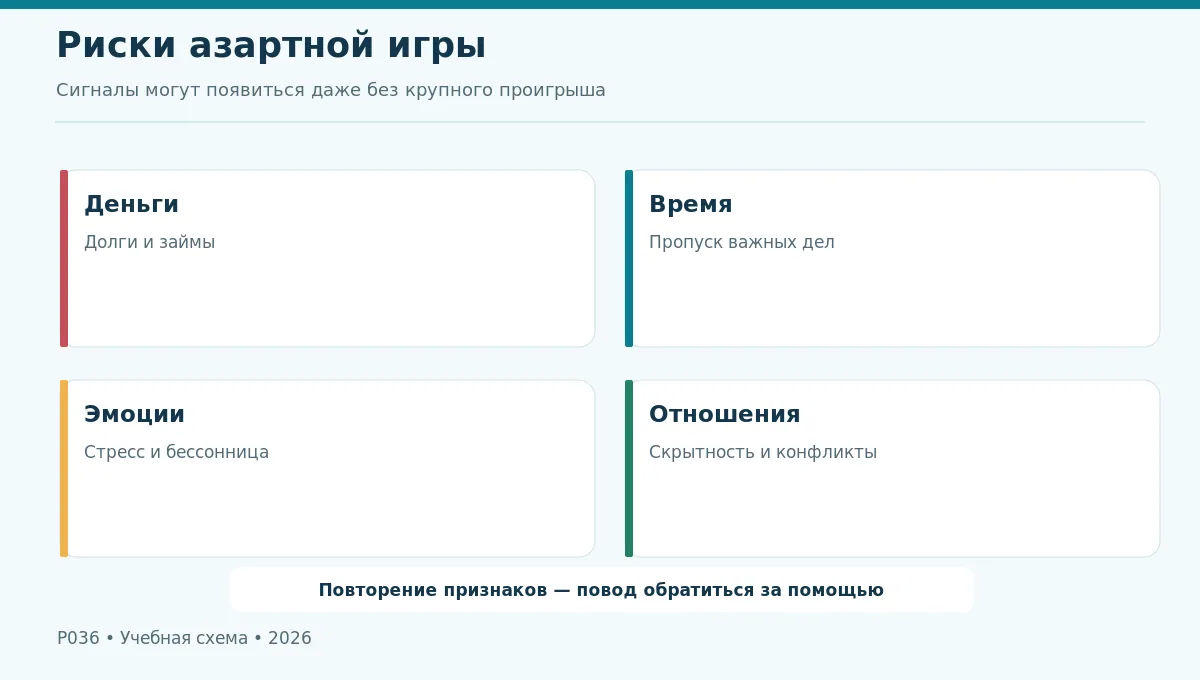Image resolution: width=1200 pixels, height=680 pixels.
Task: Select the title 'Риски азартной игры'
Action: point(271,46)
